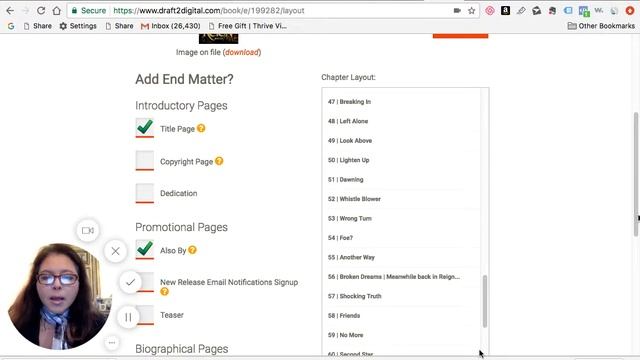Open recorder more options ellipsis
The width and height of the screenshot is (640, 360).
coord(112,342)
